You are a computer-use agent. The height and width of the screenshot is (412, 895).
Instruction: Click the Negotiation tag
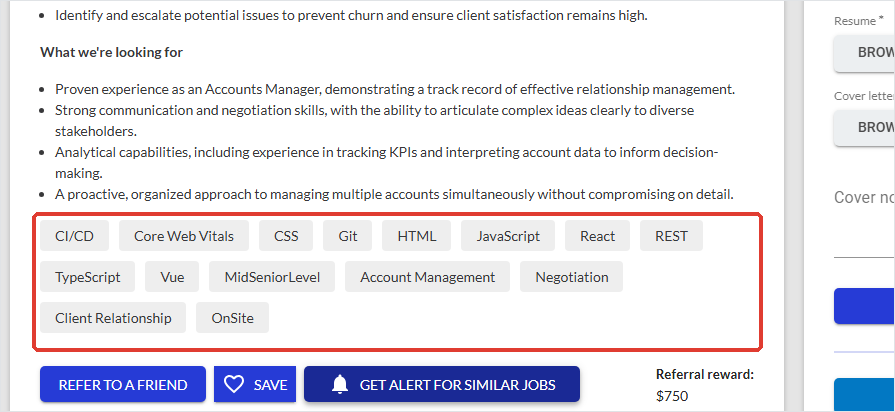click(571, 277)
